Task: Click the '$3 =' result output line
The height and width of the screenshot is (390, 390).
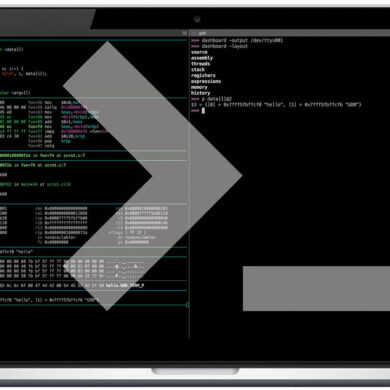Action: [276, 105]
